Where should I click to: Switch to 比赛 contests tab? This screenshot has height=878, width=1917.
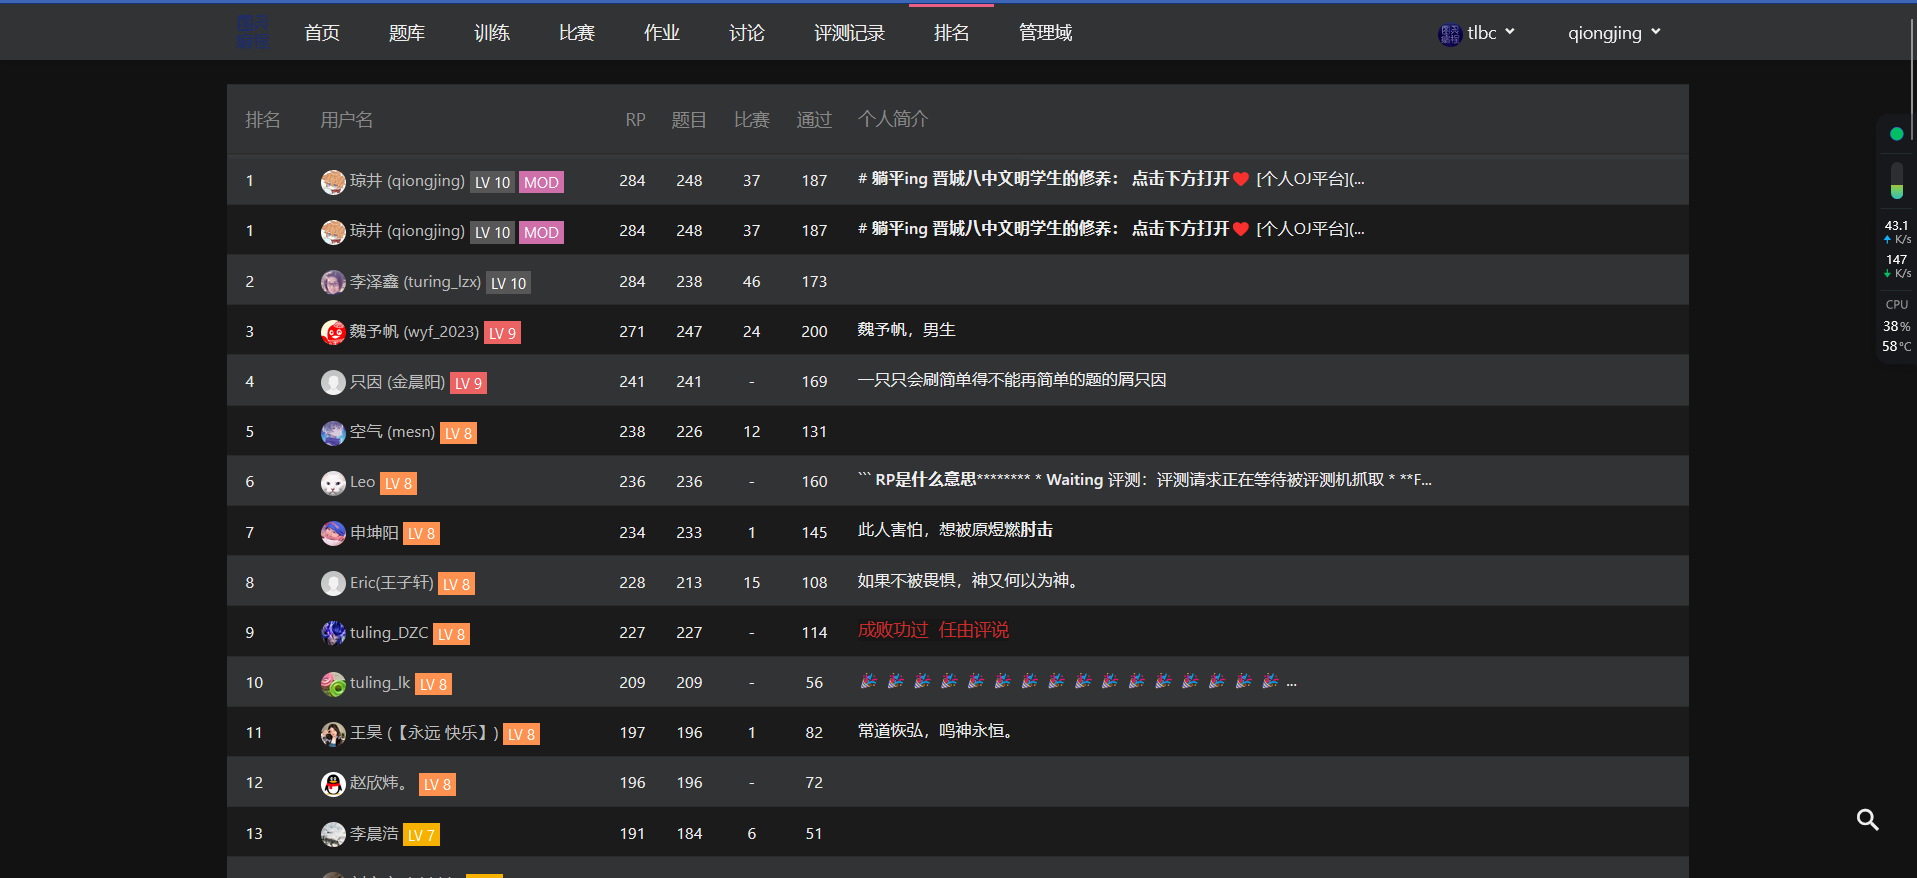tap(577, 33)
